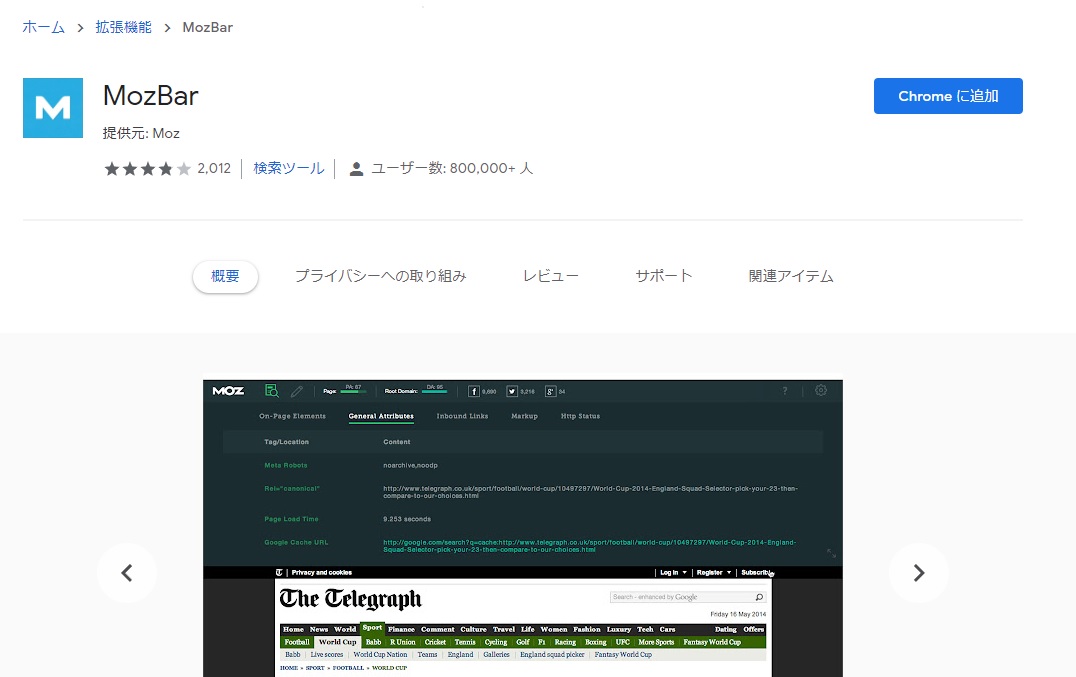Click the MozBar blue M logo icon
This screenshot has height=677, width=1076.
[53, 108]
